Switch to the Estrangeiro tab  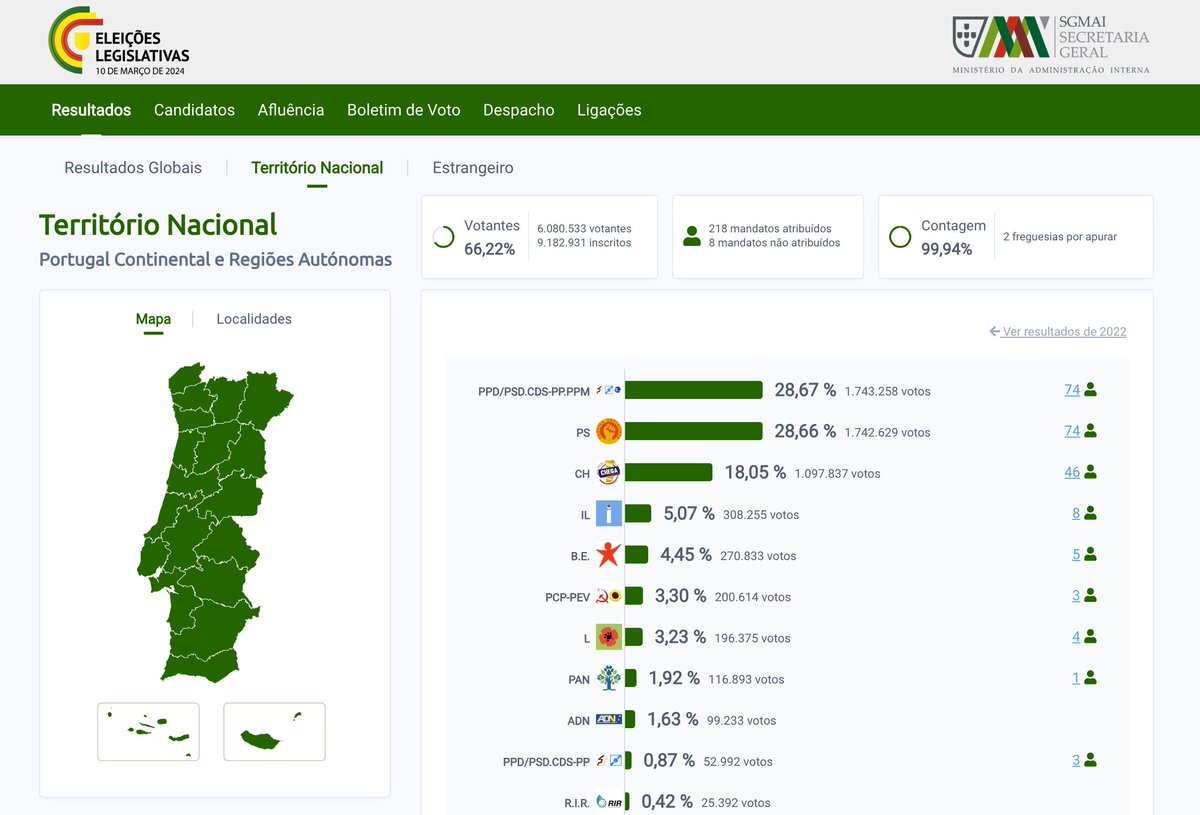pos(473,168)
